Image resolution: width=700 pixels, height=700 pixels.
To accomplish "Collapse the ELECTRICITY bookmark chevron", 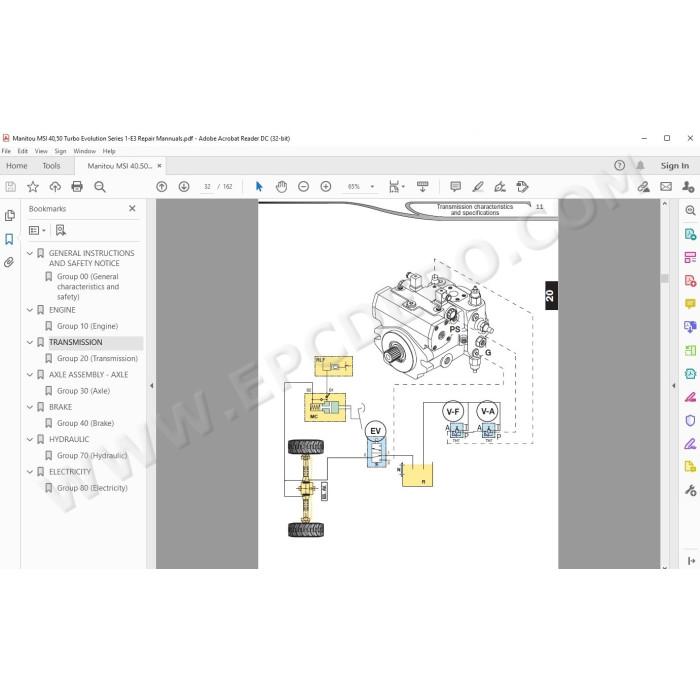I will click(x=30, y=472).
